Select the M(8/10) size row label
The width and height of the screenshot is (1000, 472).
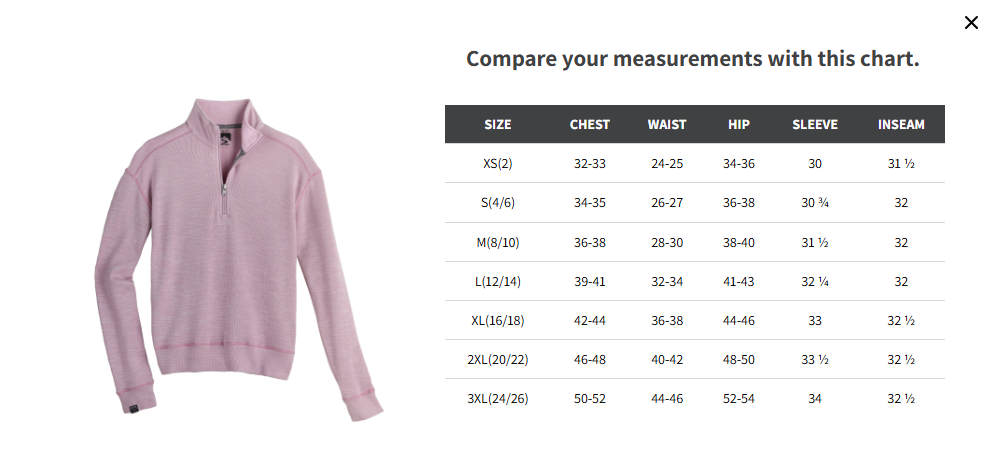497,242
